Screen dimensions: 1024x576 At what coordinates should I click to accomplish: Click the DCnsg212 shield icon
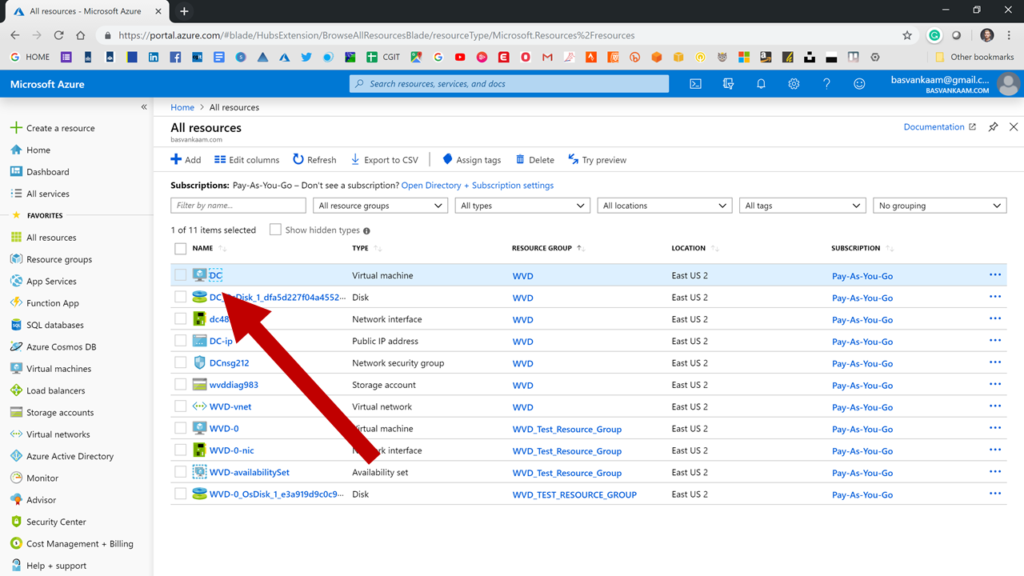pos(199,362)
